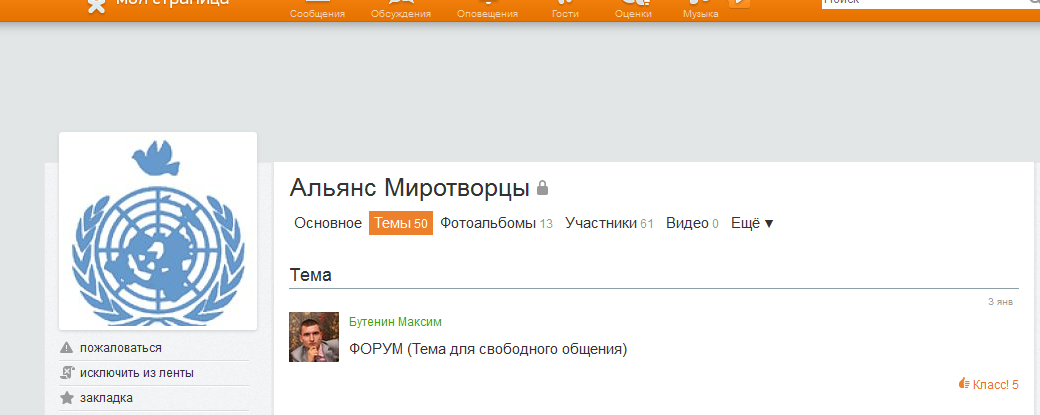Select the Темы 50 tab

click(x=401, y=223)
